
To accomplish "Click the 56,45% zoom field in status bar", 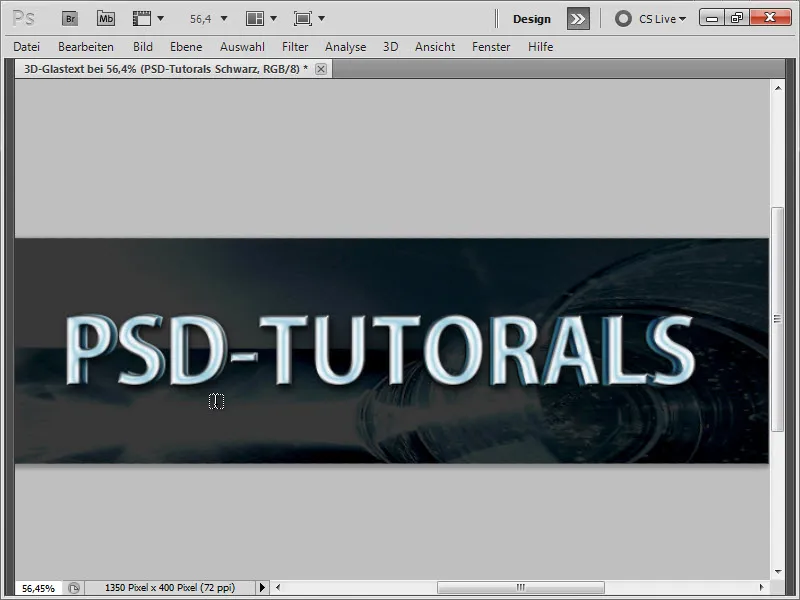I will (x=38, y=588).
